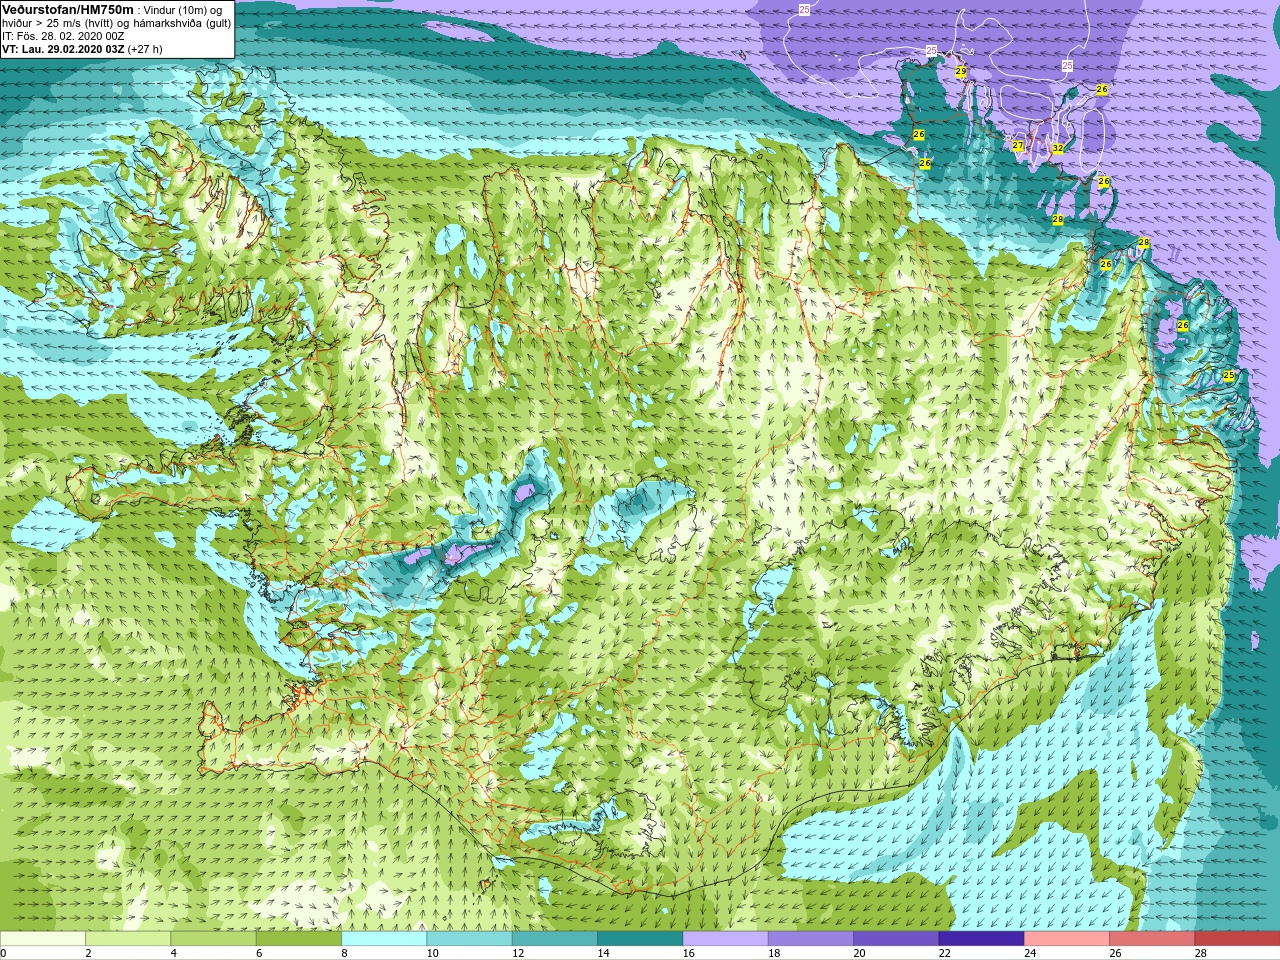Screen dimensions: 1280x960
Task: Click the 'hviður > 25 m/s' description line
Action: 116,22
